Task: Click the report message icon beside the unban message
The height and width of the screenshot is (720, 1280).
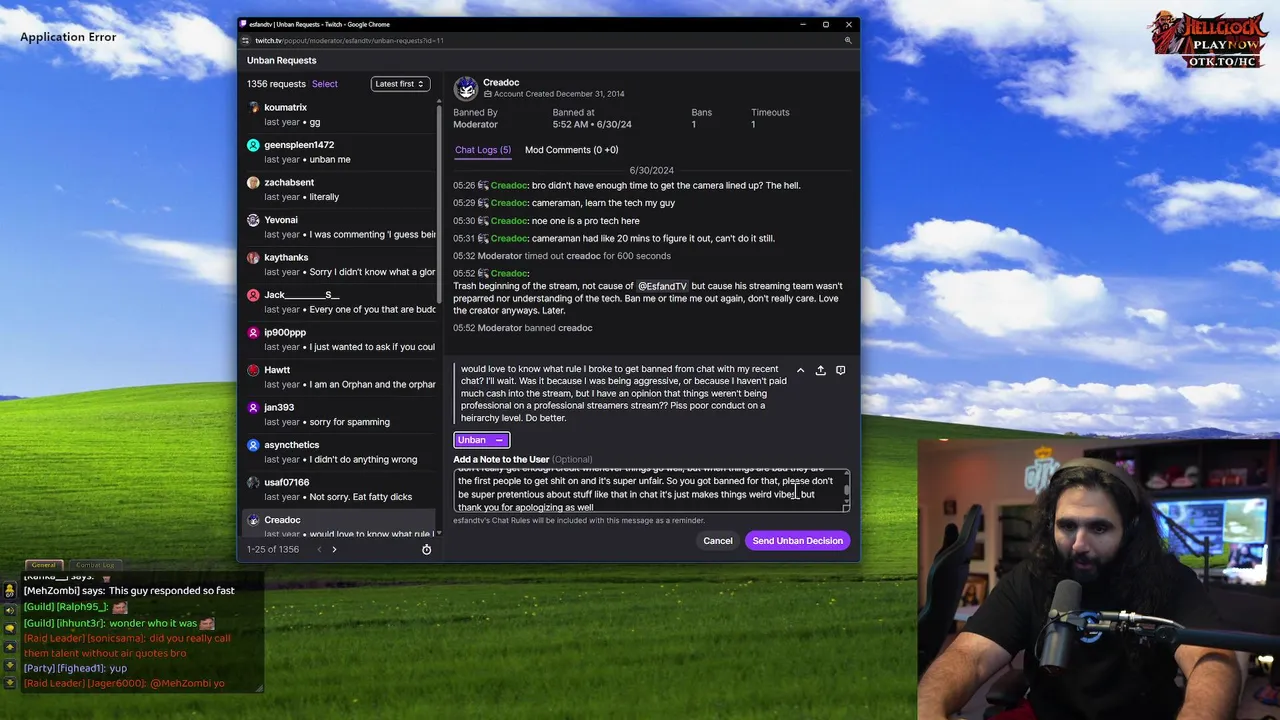Action: [x=840, y=370]
